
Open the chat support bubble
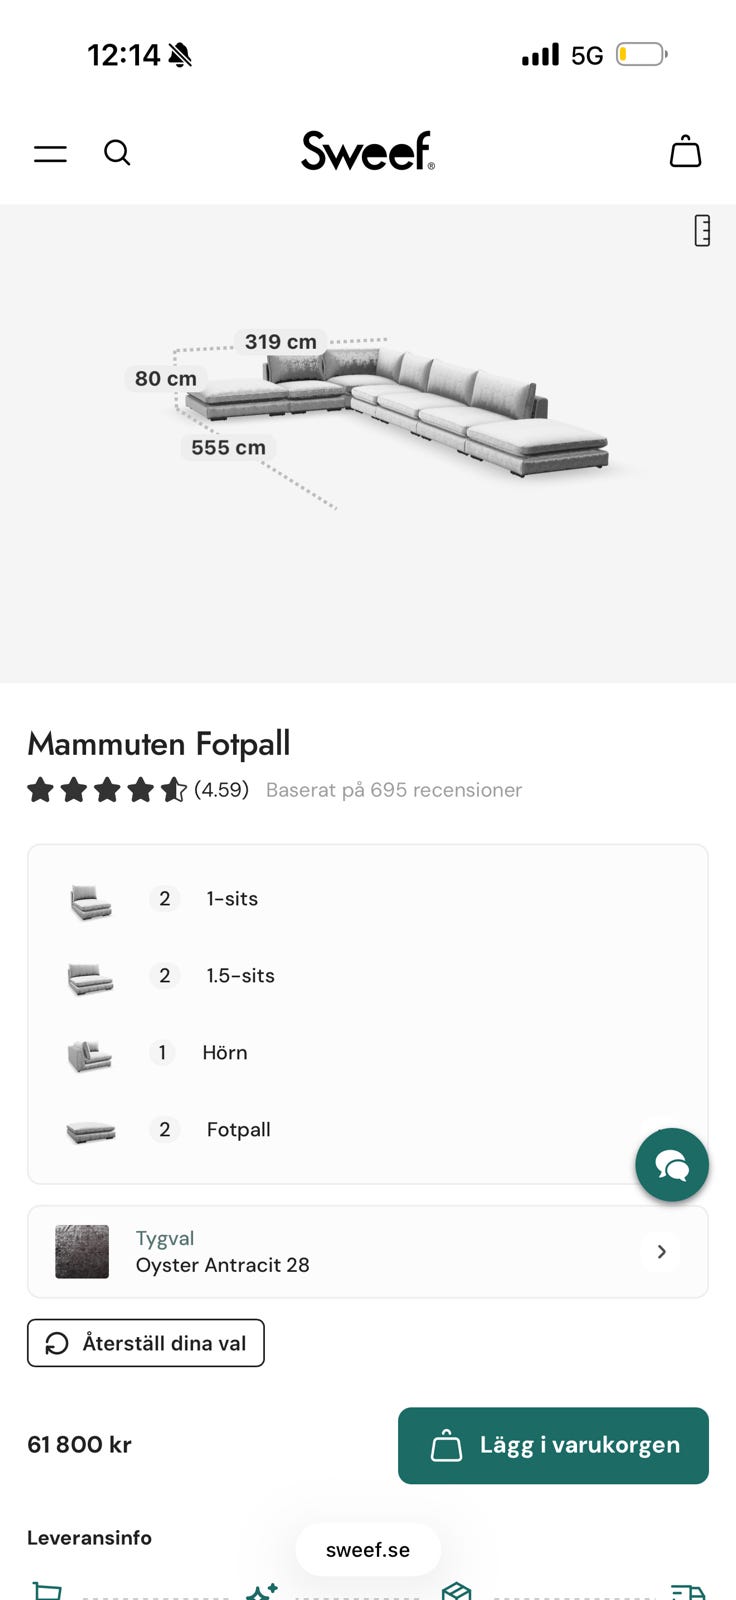click(672, 1164)
